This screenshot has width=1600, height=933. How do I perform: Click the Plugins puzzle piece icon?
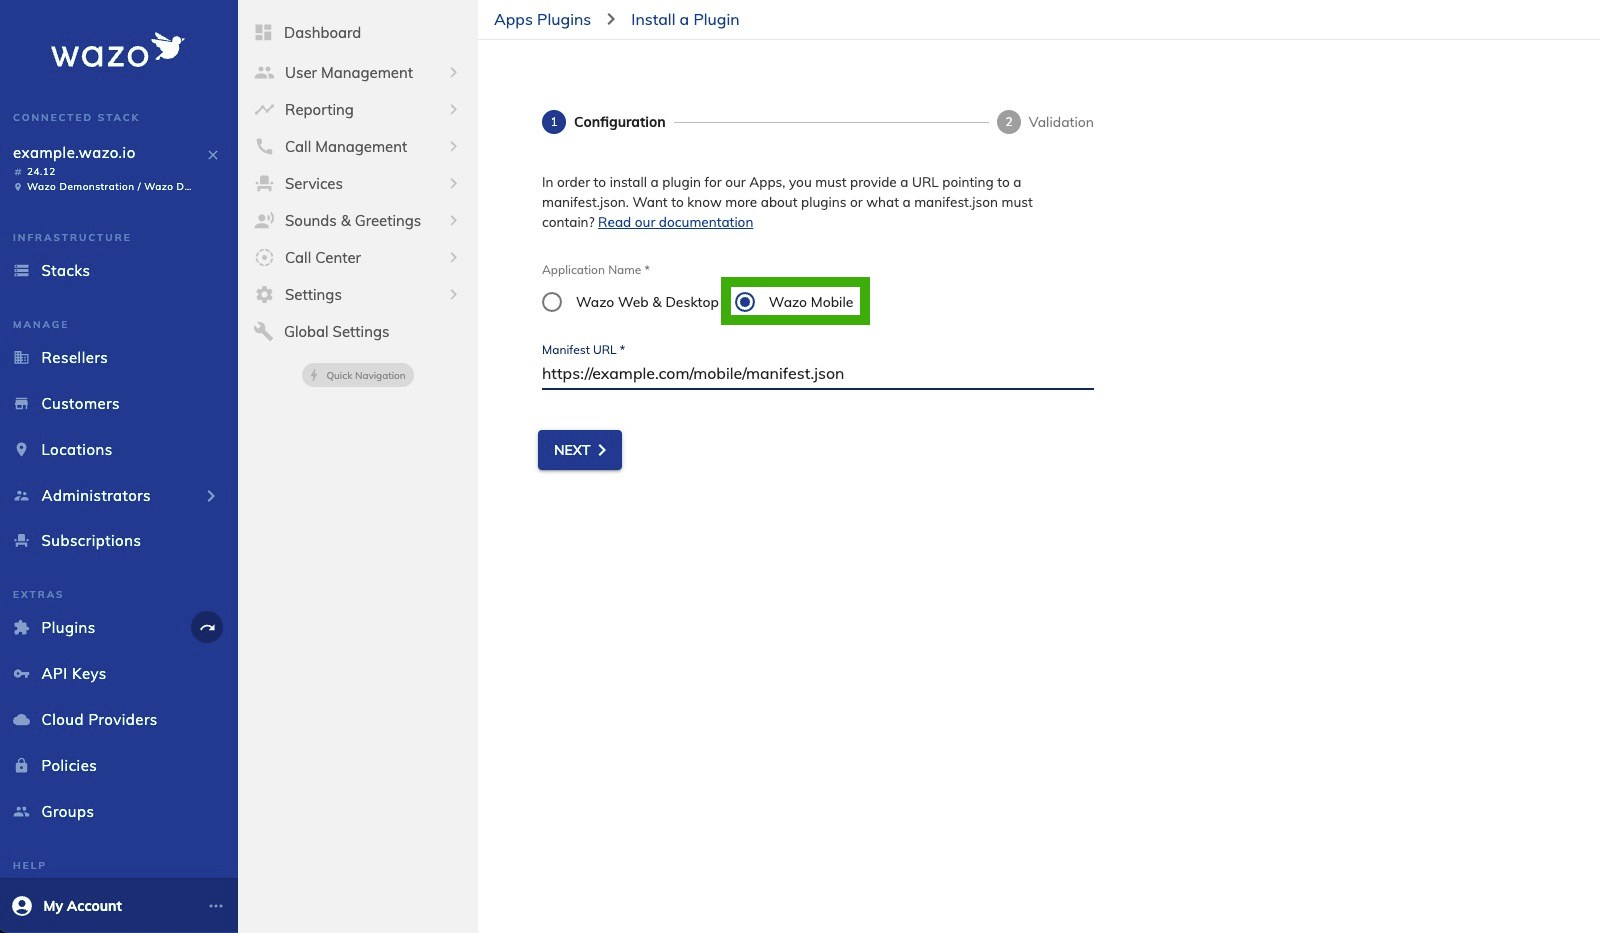pyautogui.click(x=21, y=628)
